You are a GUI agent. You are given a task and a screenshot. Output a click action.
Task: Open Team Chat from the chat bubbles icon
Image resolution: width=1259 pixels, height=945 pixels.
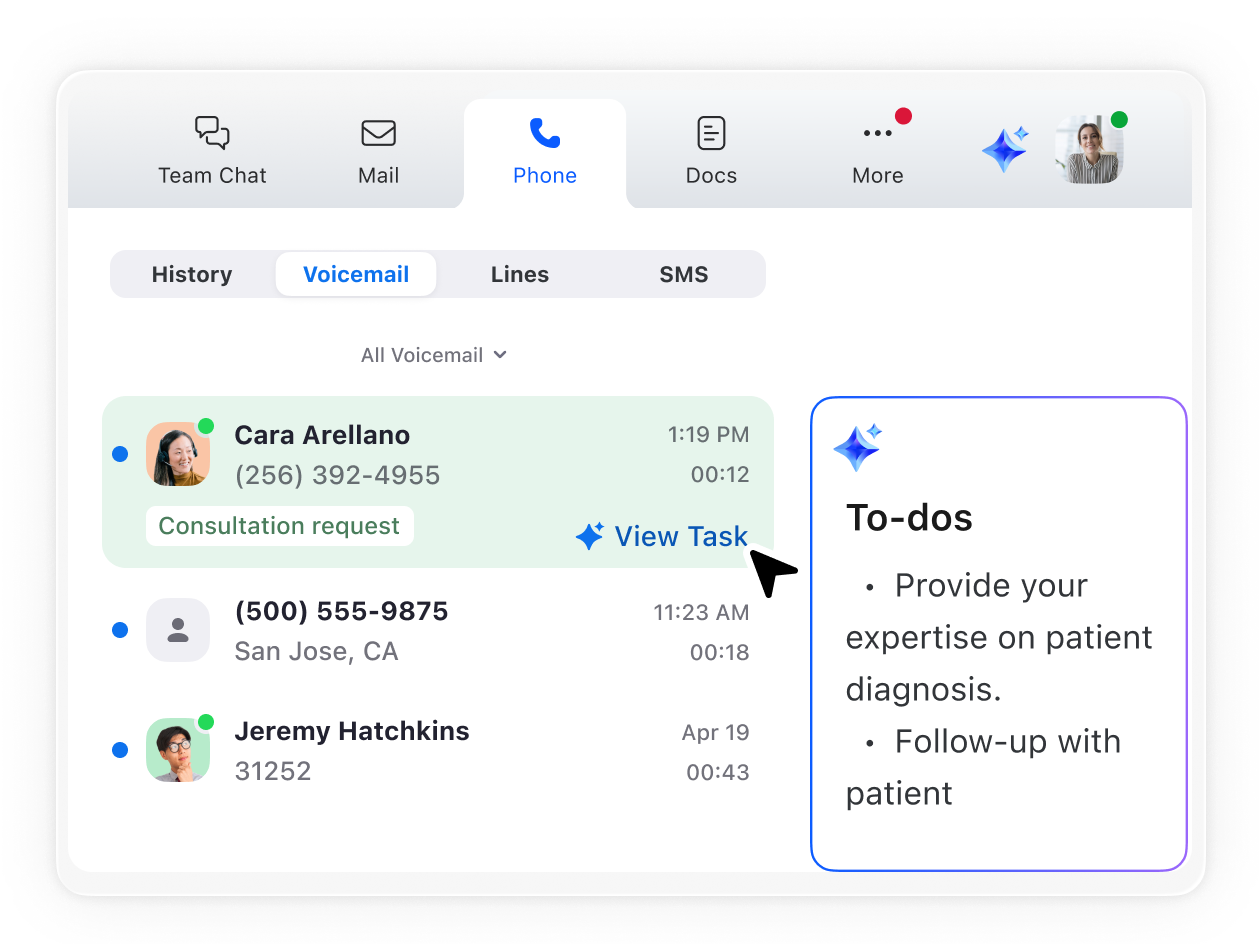[x=212, y=133]
